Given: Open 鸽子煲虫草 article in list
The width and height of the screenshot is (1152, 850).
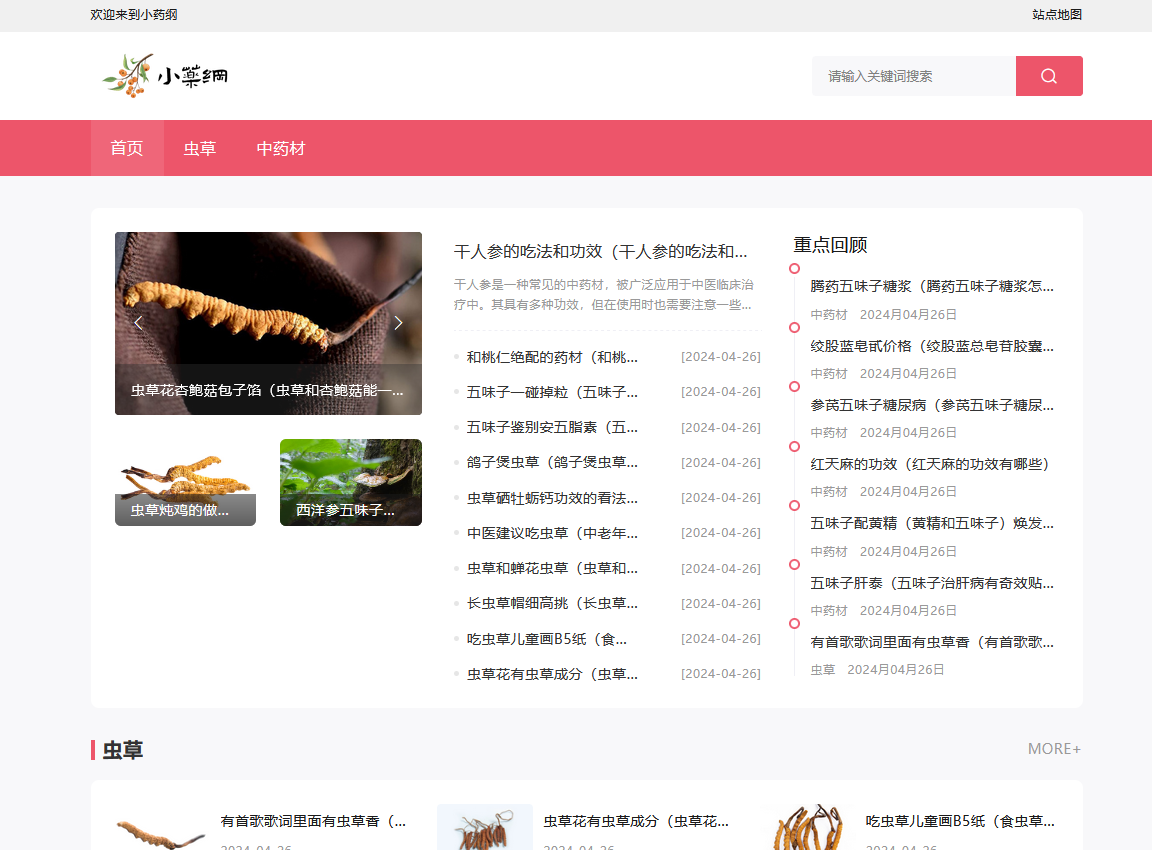Looking at the screenshot, I should [552, 462].
